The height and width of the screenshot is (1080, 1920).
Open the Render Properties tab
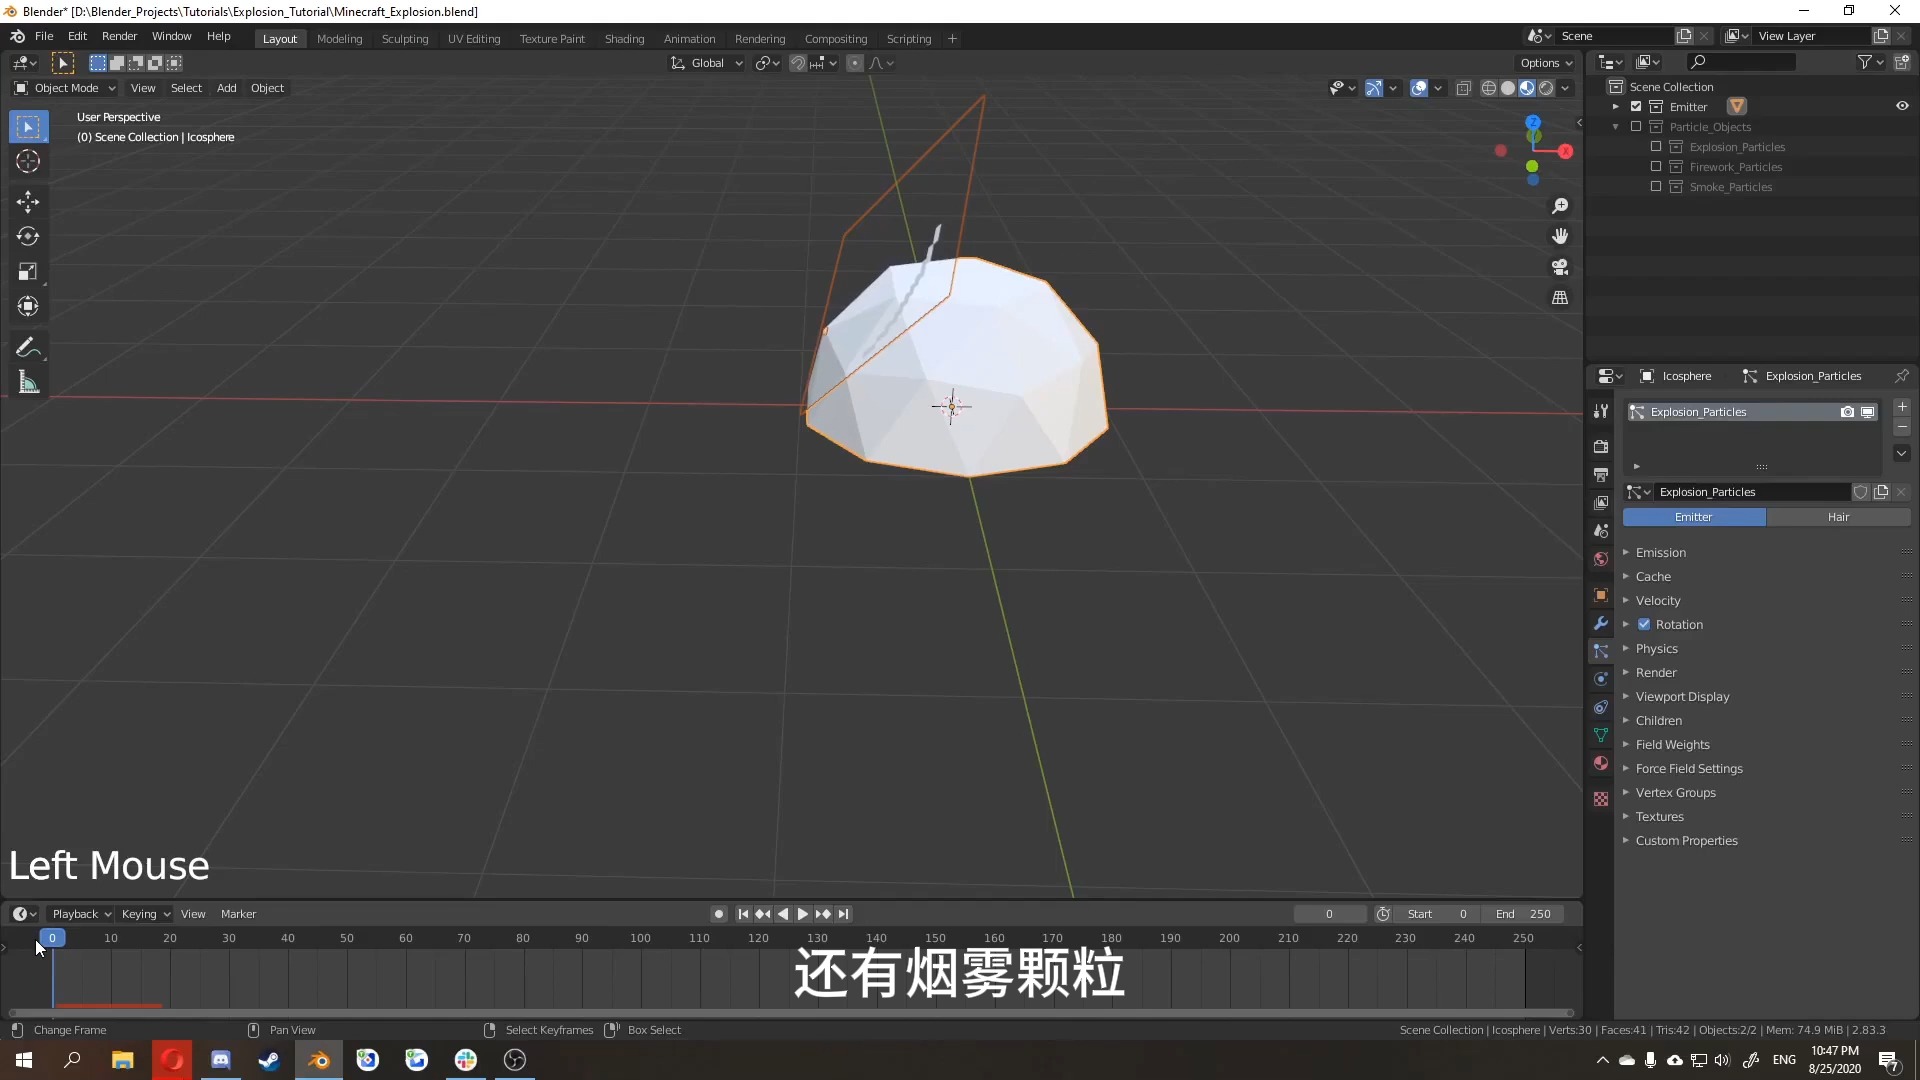coord(1601,446)
